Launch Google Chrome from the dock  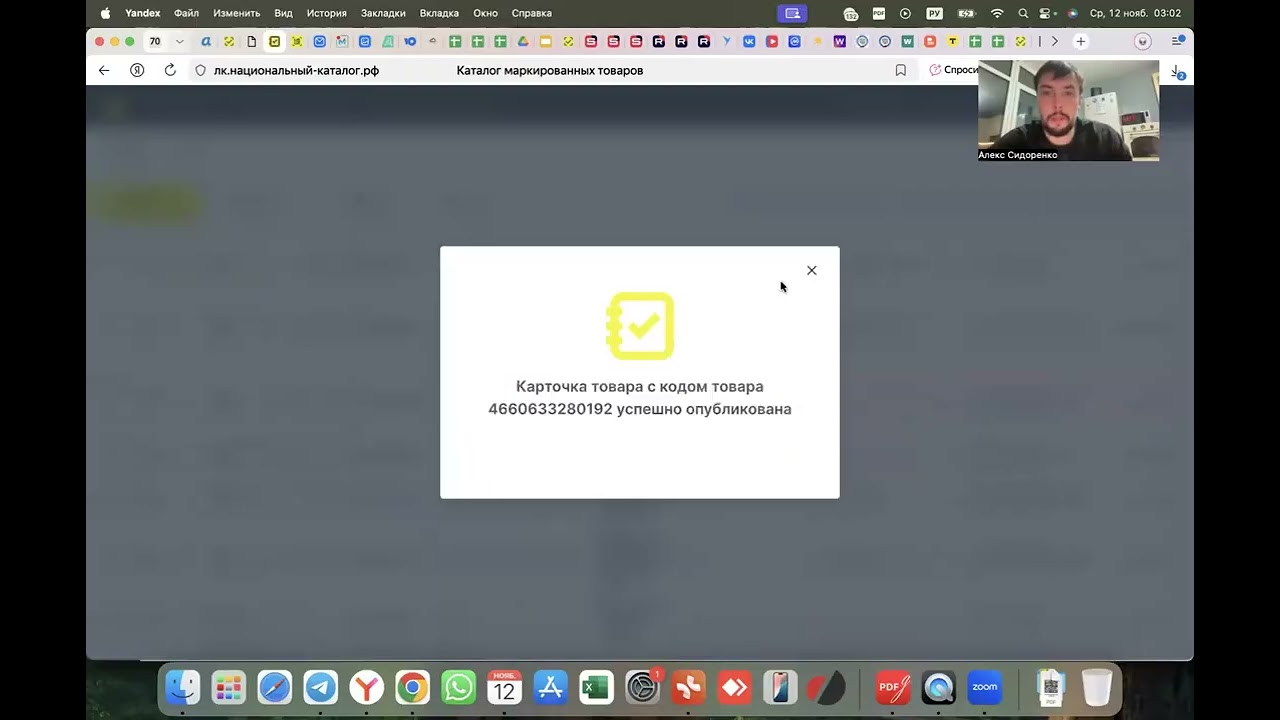[x=412, y=687]
